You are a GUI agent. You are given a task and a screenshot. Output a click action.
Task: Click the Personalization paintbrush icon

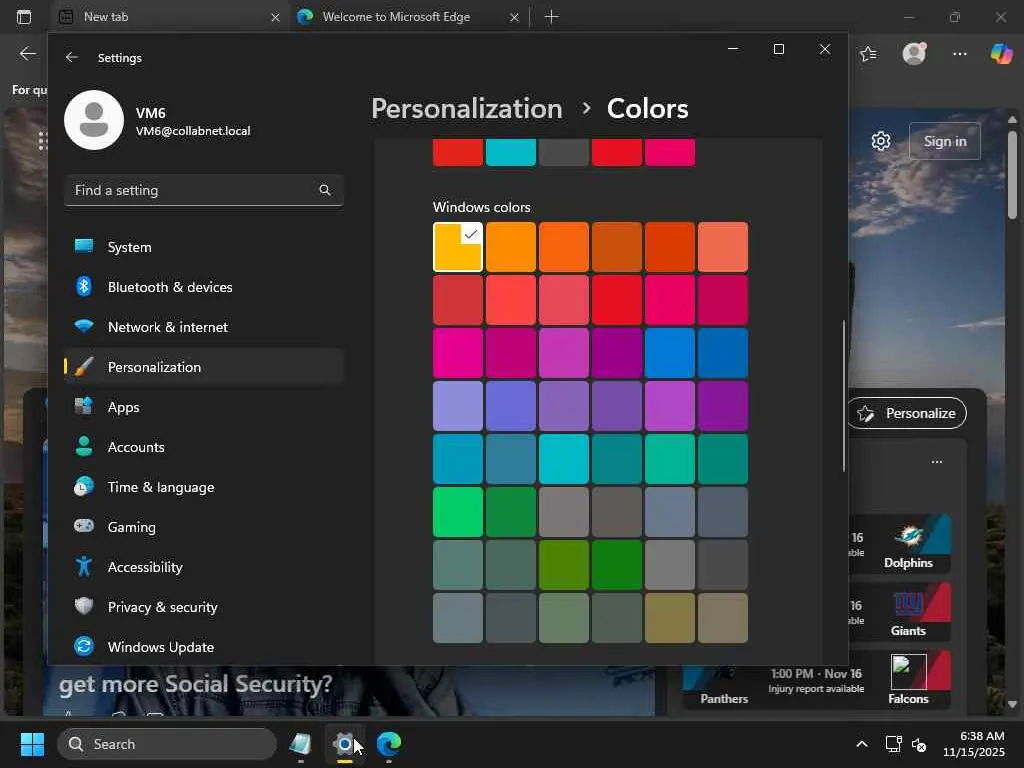84,366
